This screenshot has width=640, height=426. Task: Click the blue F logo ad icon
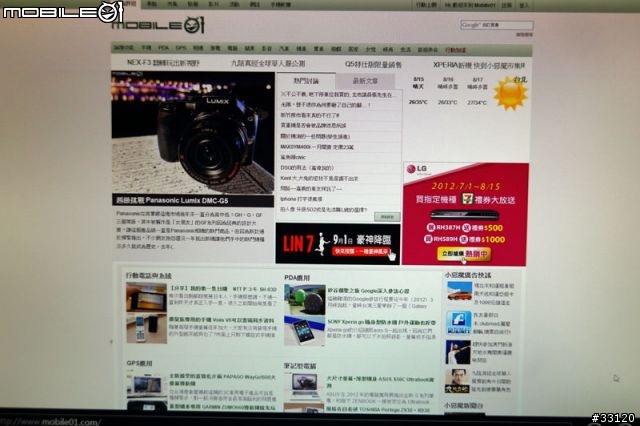pyautogui.click(x=459, y=323)
